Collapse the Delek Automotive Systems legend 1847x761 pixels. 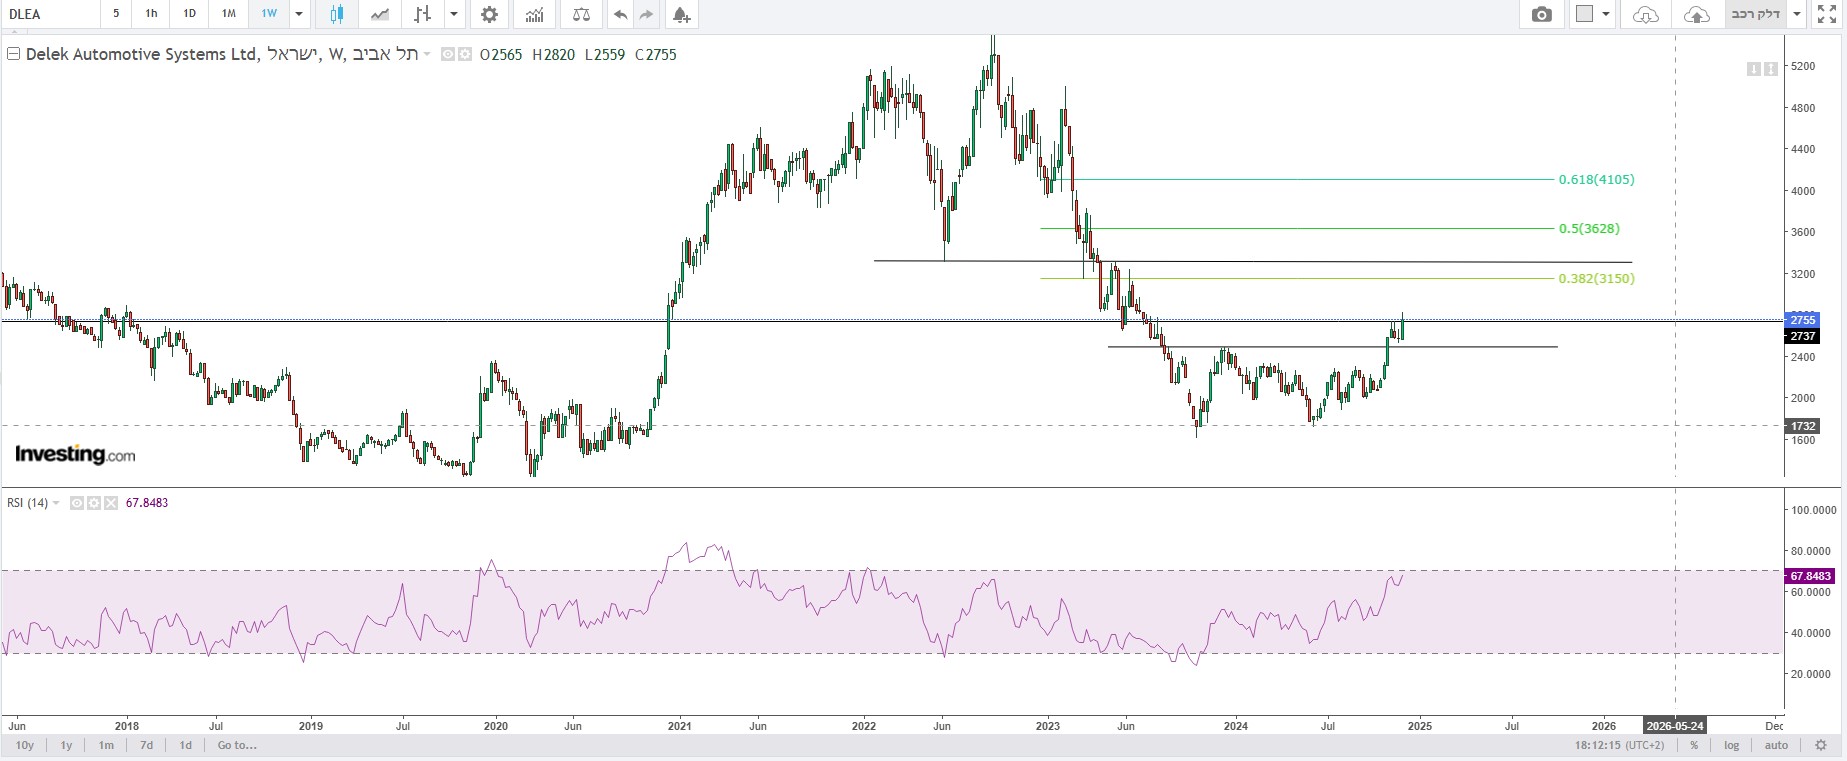(13, 54)
